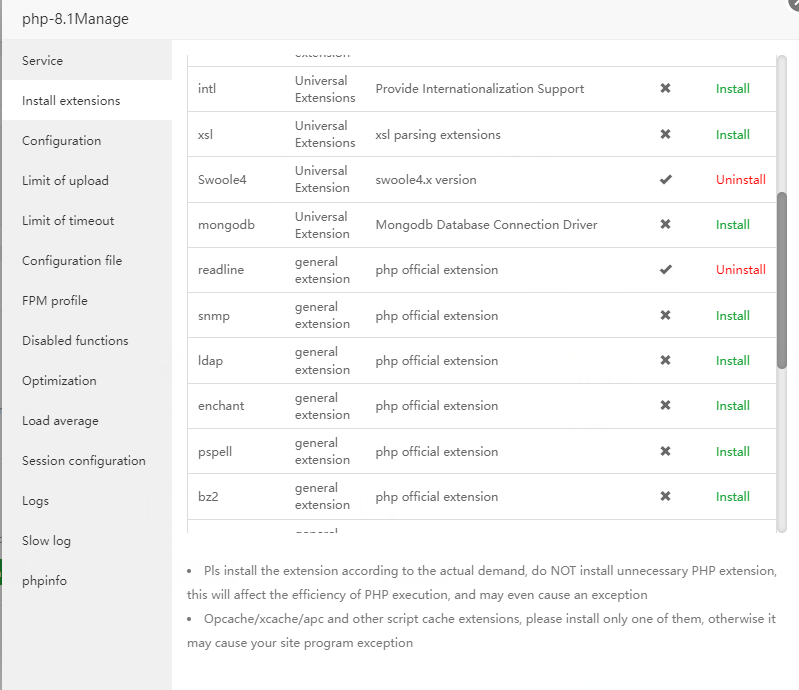Uninstall the readline extension

[x=740, y=270]
